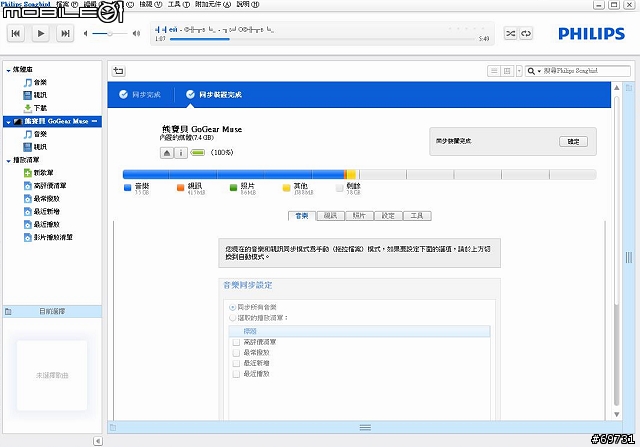
Task: Open the 工具(T) menu
Action: pyautogui.click(x=179, y=4)
